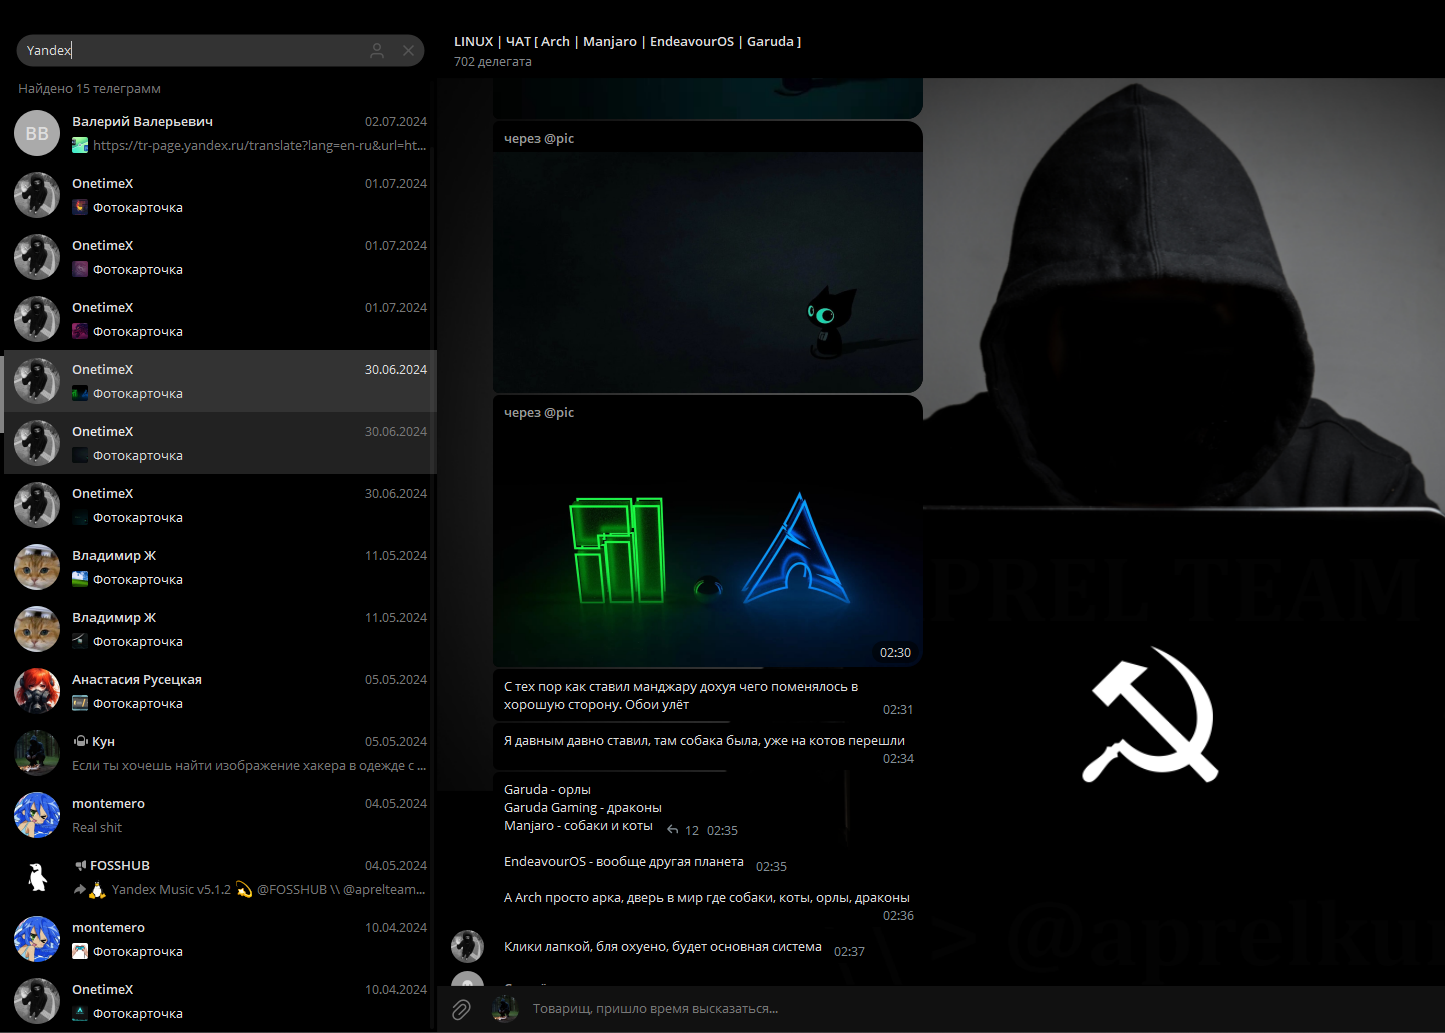Click the date "02.07.2024" in the results

click(x=396, y=122)
